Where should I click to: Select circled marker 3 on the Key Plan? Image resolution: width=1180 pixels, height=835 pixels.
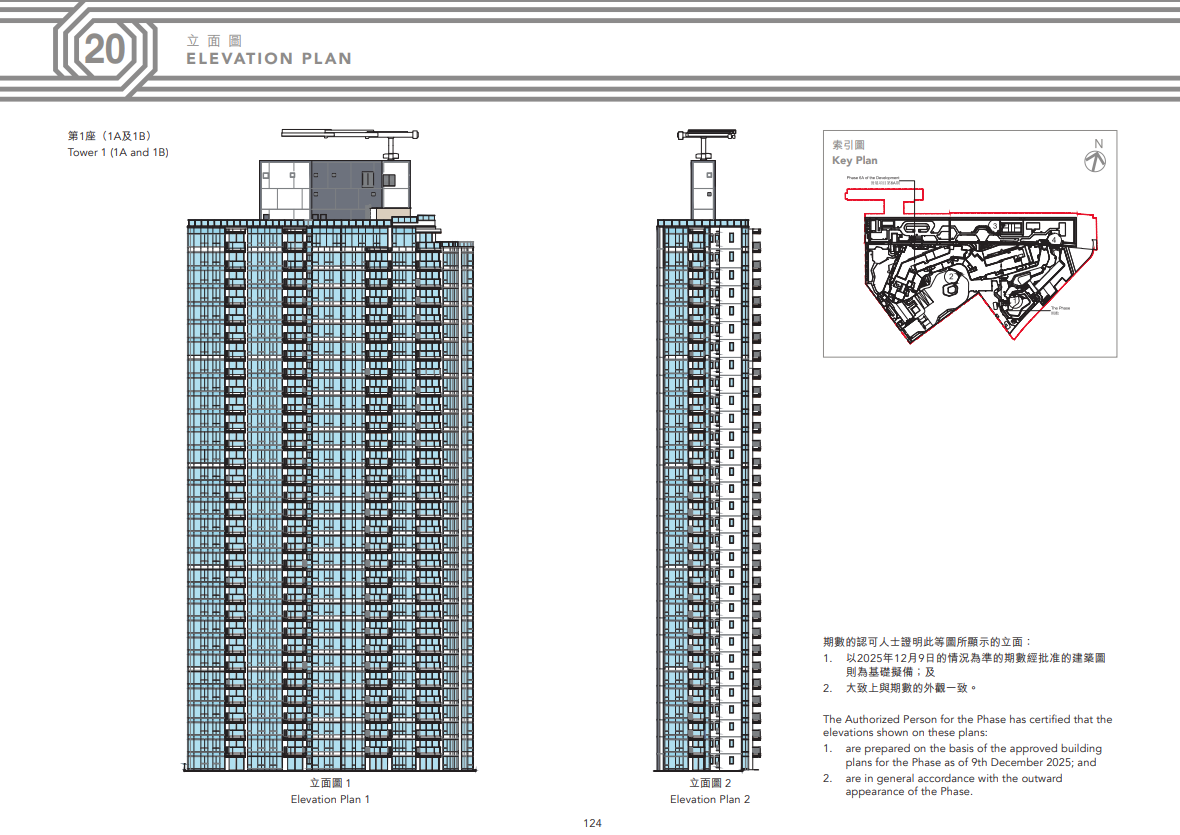pyautogui.click(x=995, y=224)
